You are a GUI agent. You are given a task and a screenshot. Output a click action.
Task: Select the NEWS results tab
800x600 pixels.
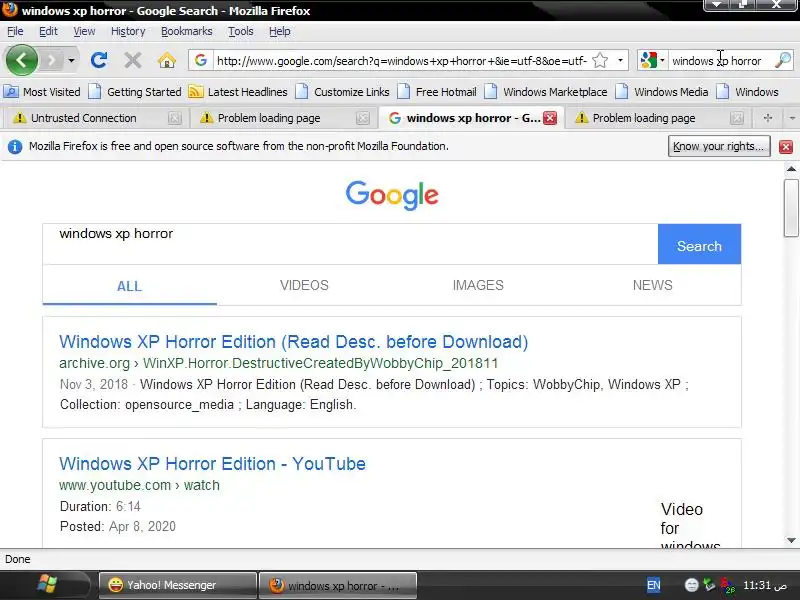[653, 285]
